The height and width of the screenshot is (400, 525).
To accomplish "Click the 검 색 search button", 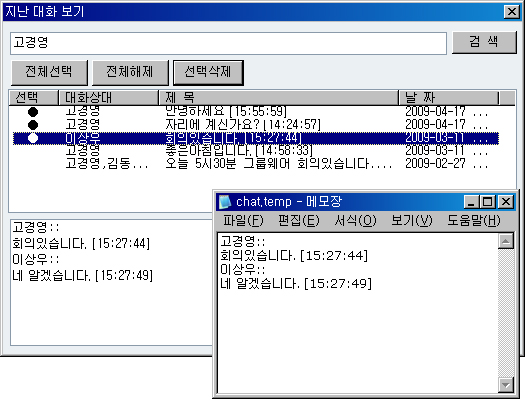I will pyautogui.click(x=484, y=43).
